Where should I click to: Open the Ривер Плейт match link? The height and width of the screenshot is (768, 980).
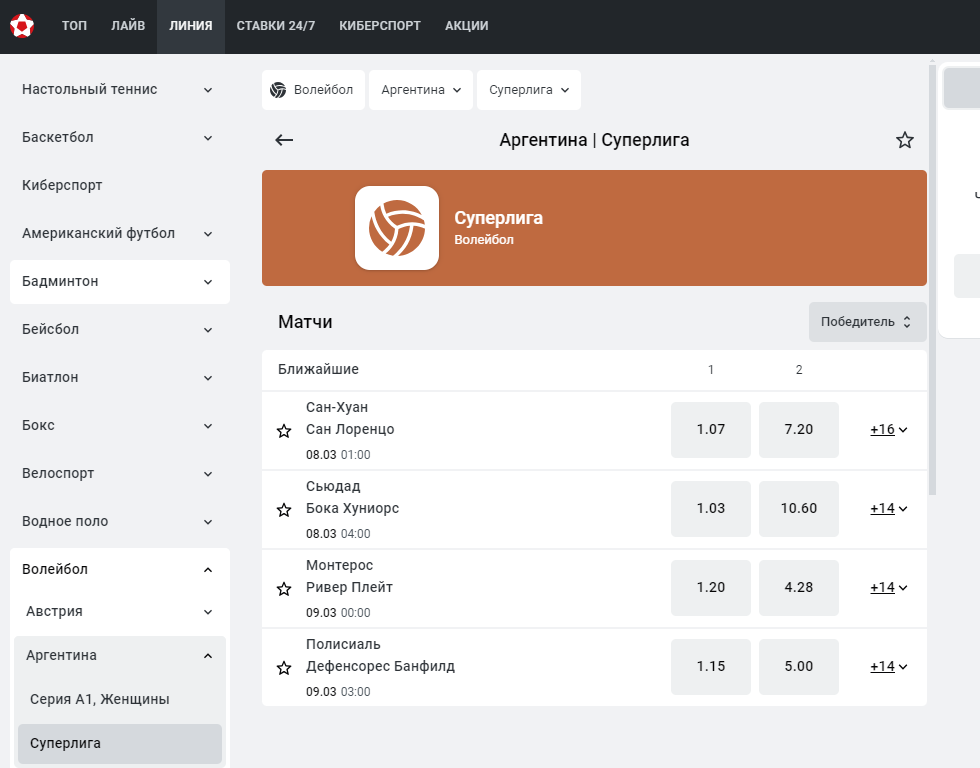tap(349, 587)
